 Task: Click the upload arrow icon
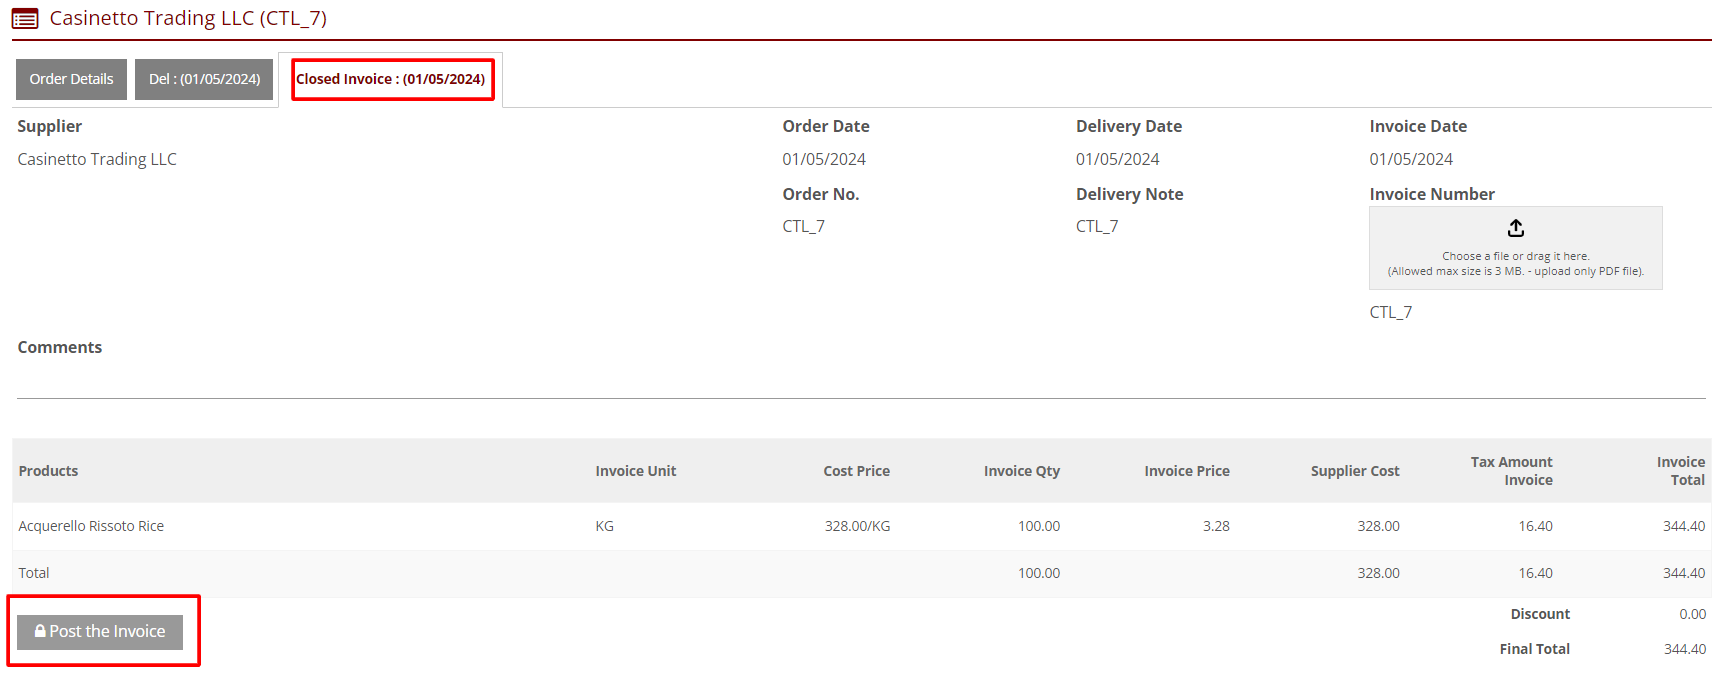[1515, 229]
